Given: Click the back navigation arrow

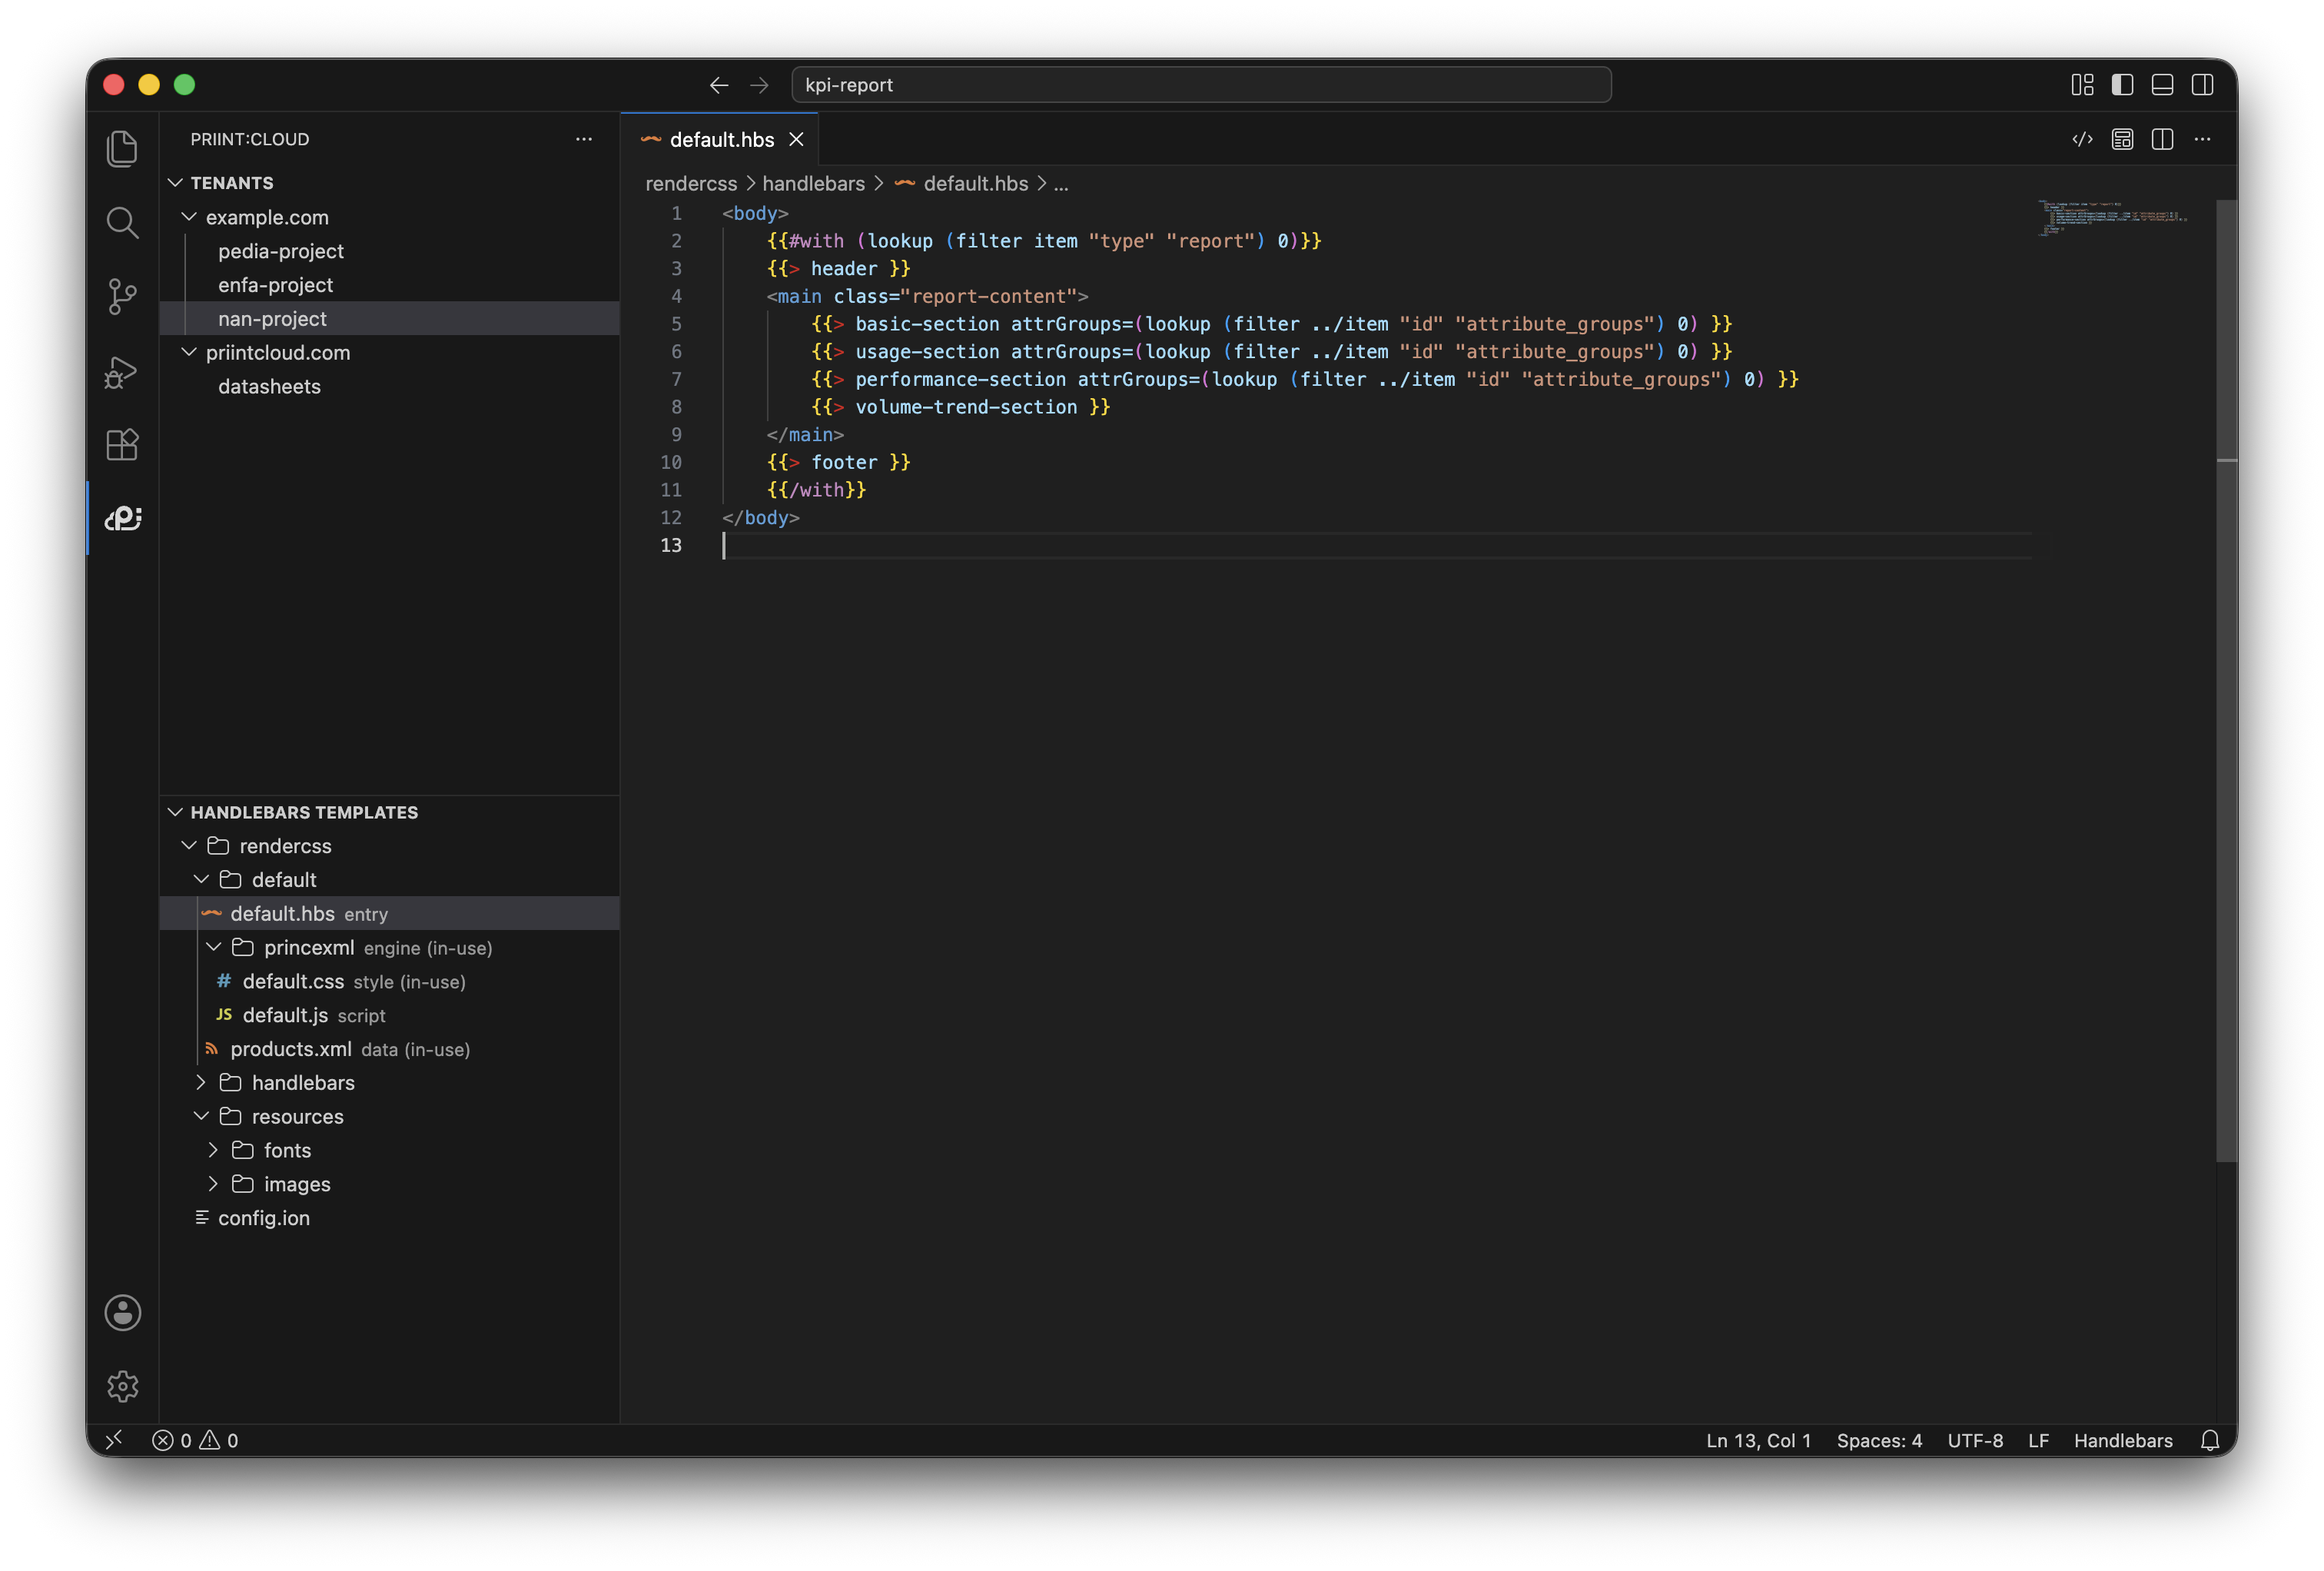Looking at the screenshot, I should [x=719, y=85].
